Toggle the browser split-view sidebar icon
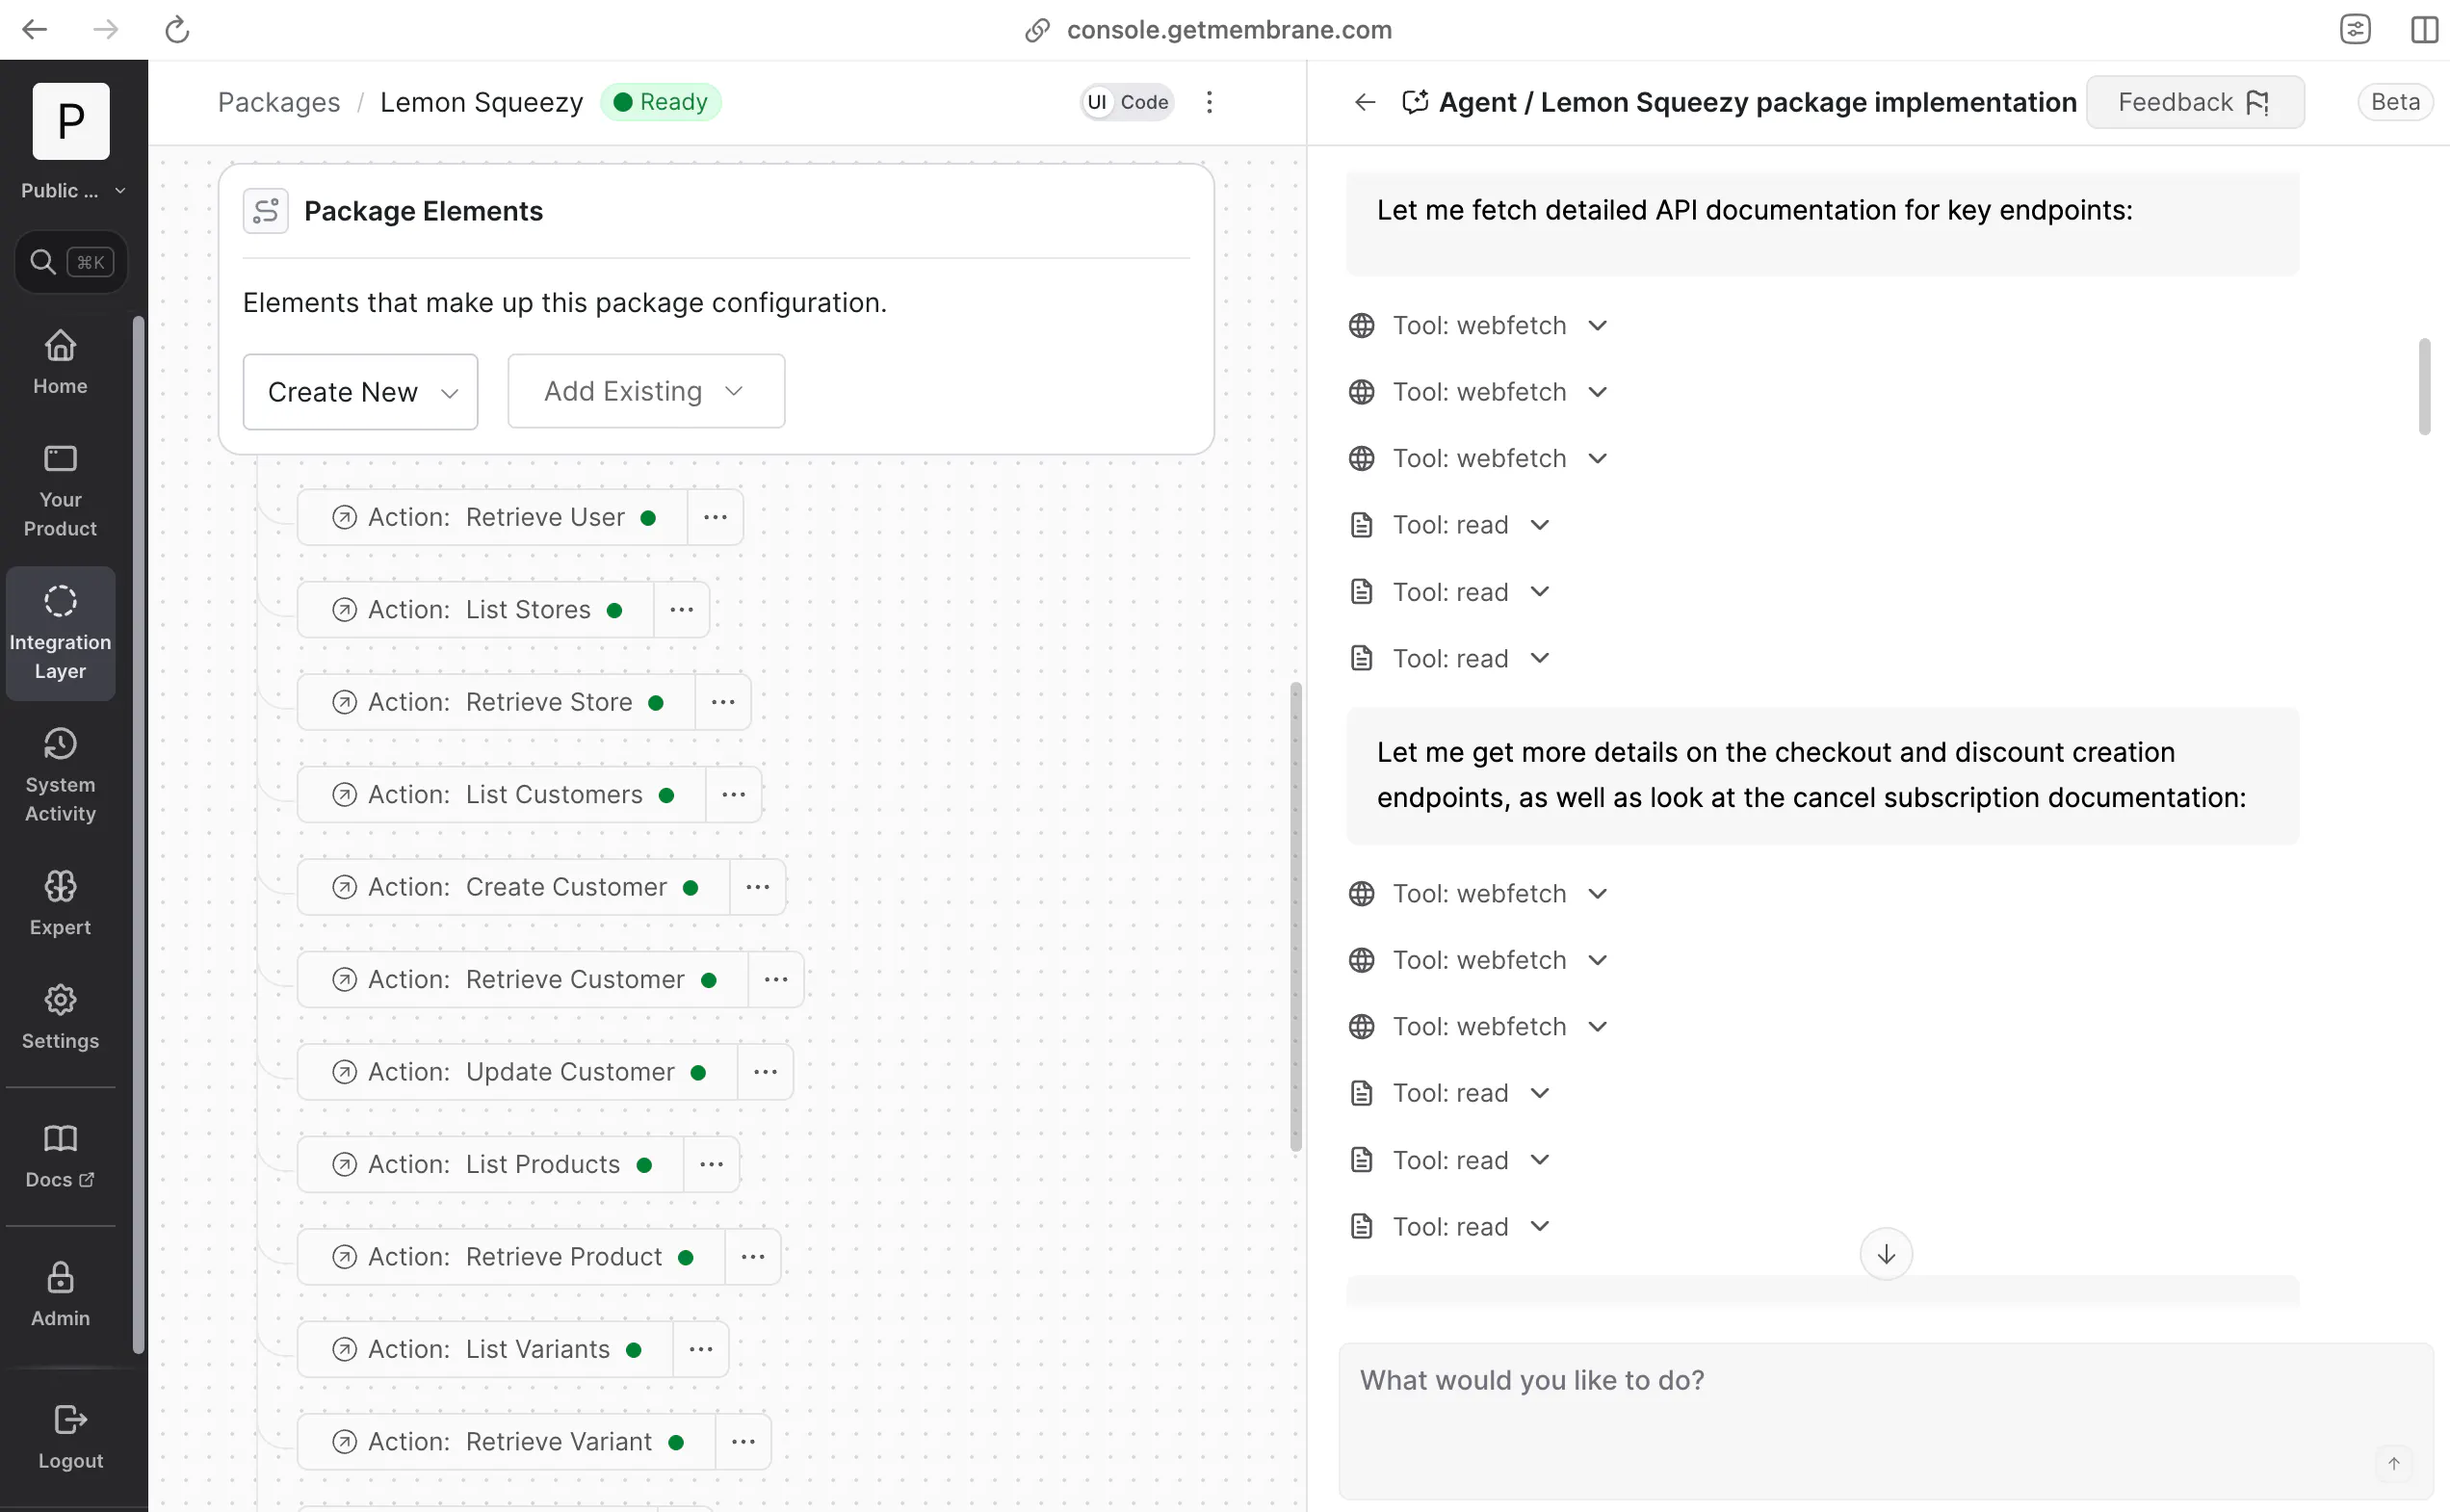 2423,30
